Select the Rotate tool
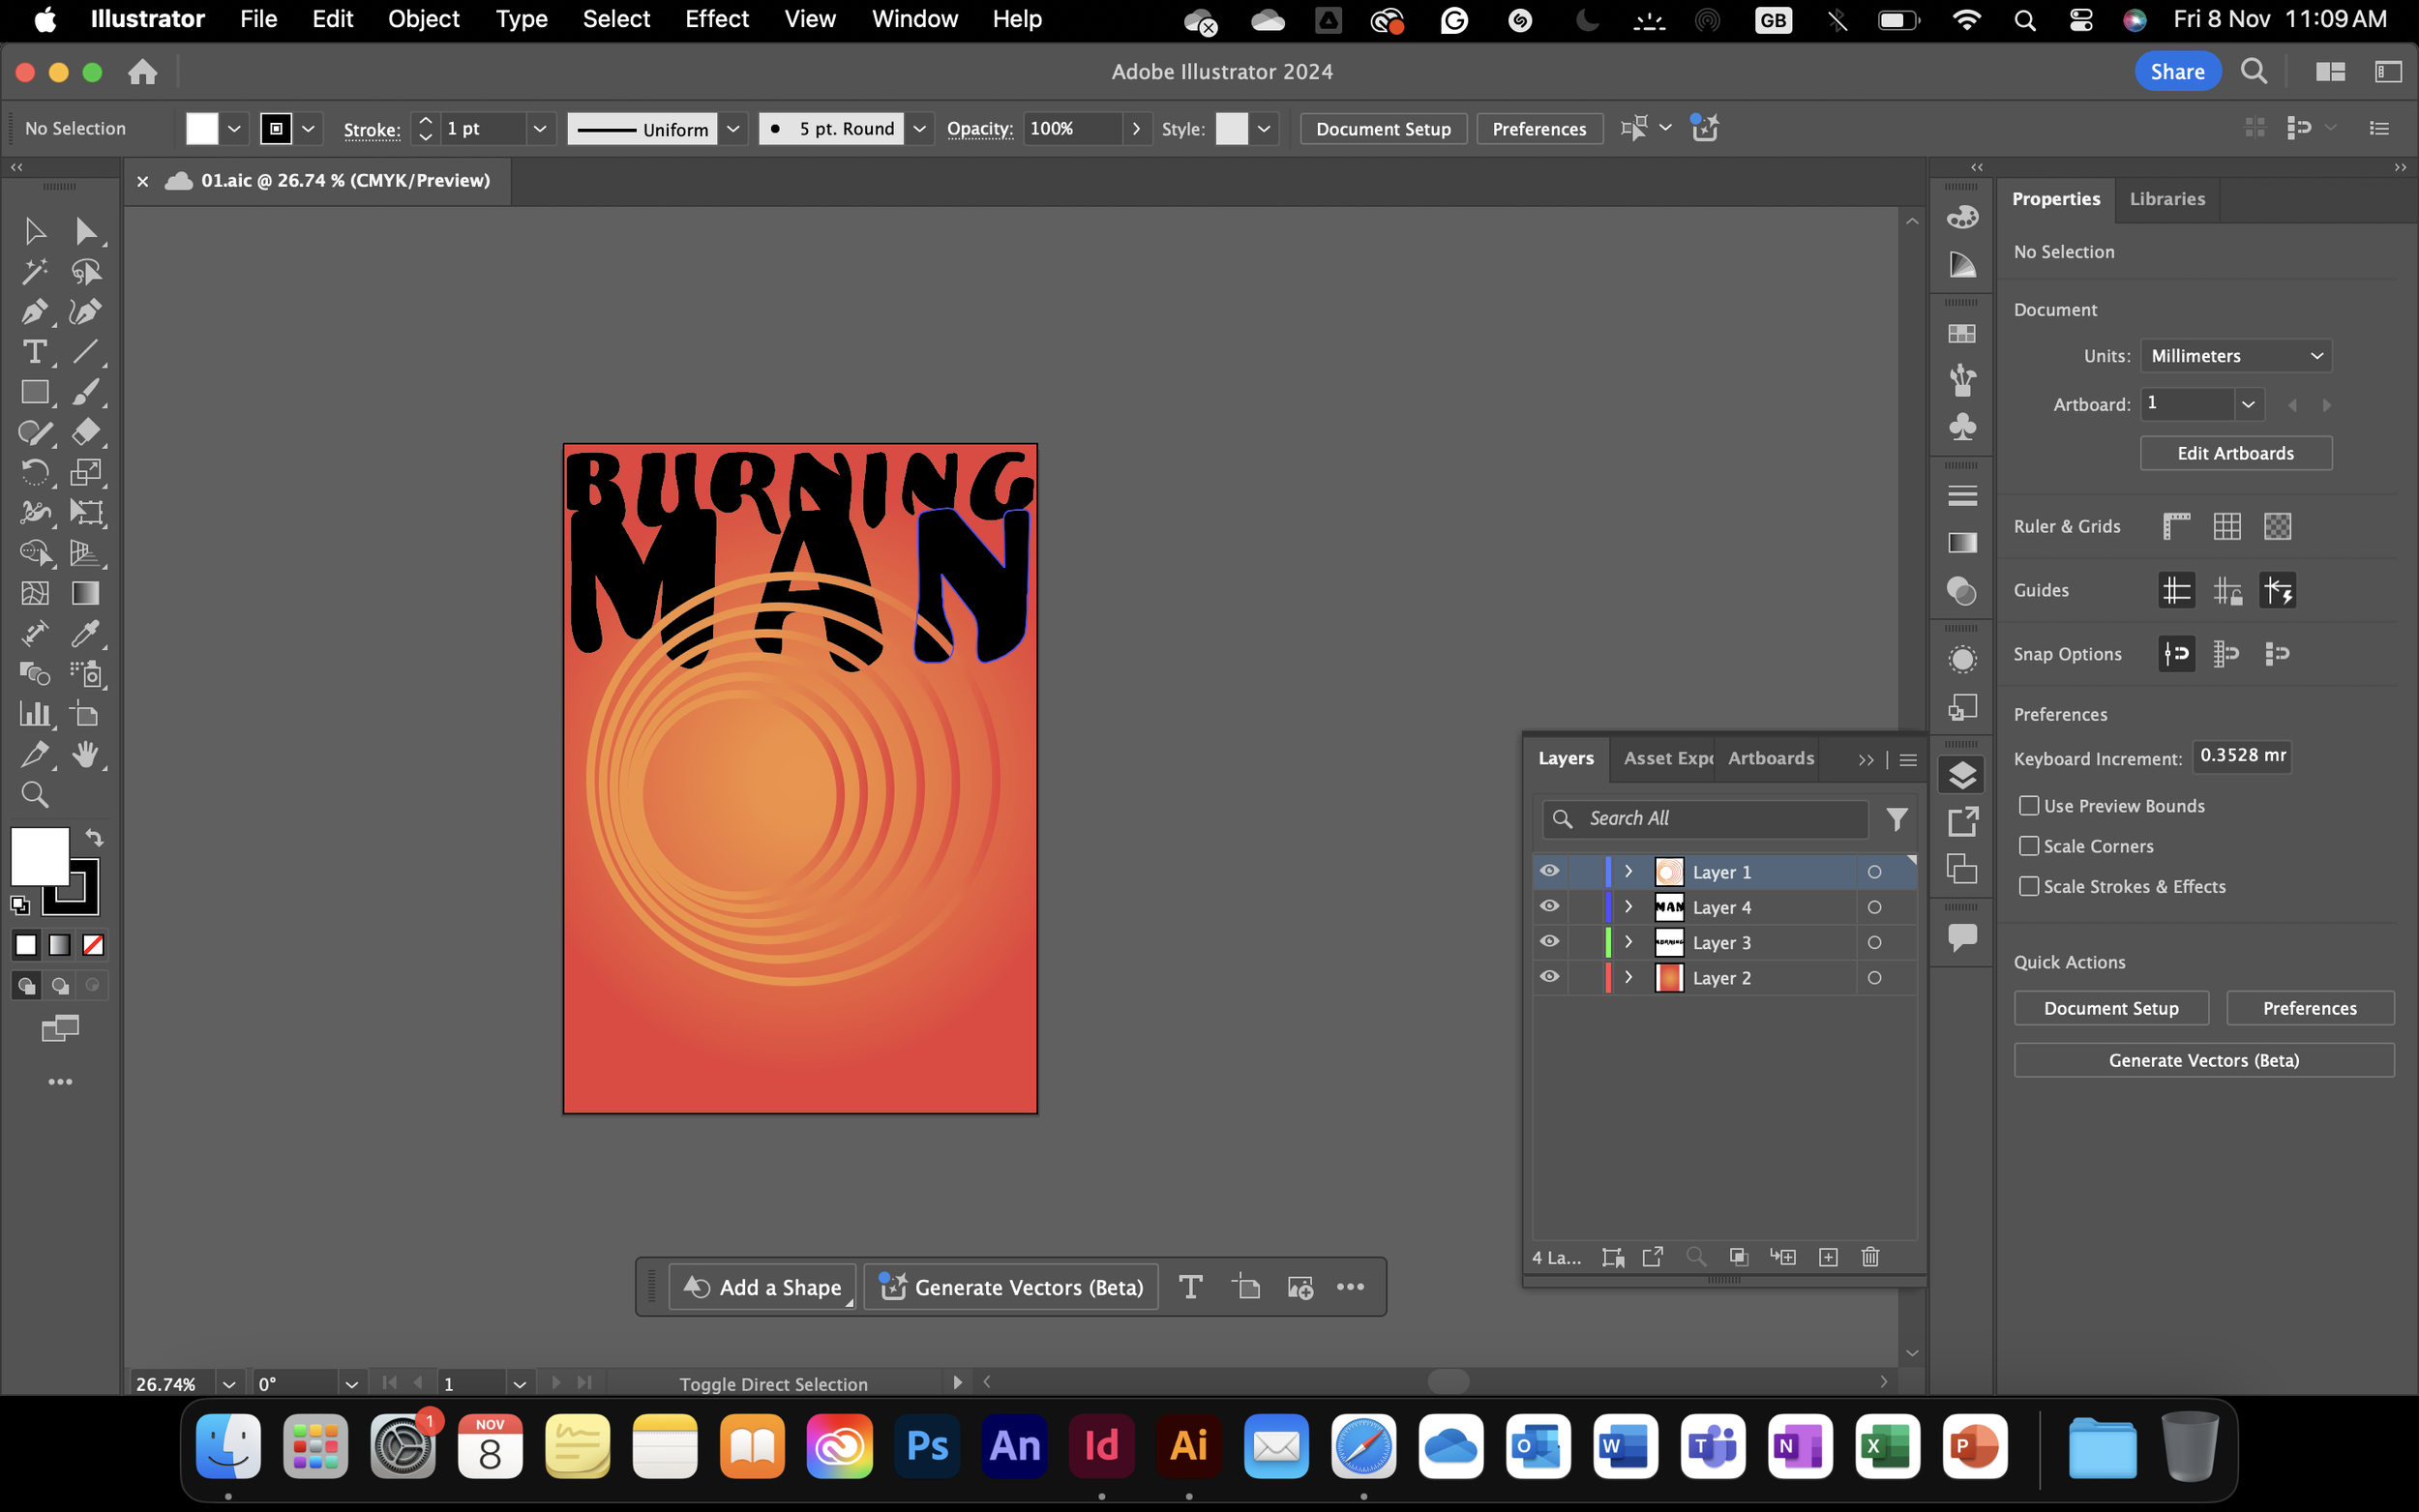This screenshot has width=2419, height=1512. [34, 472]
